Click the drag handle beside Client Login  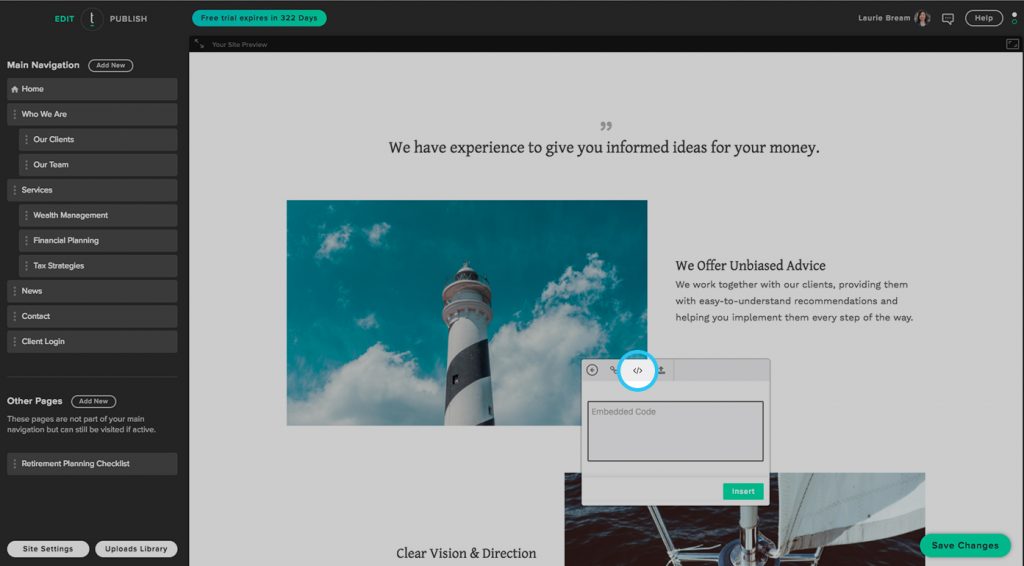(14, 341)
